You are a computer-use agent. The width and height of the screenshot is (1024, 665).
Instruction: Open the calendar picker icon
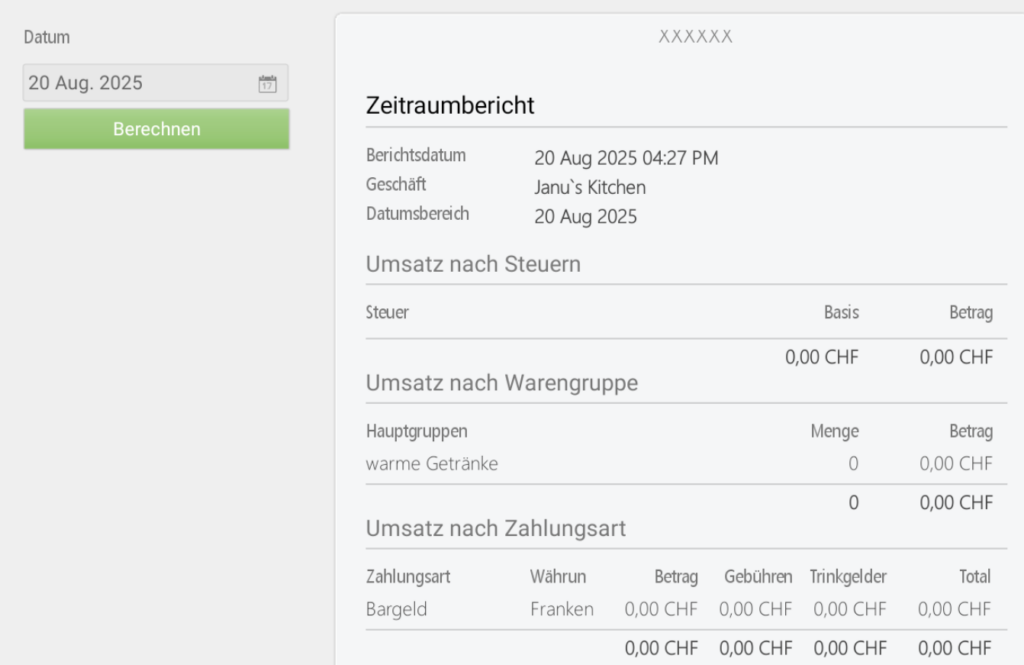267,84
